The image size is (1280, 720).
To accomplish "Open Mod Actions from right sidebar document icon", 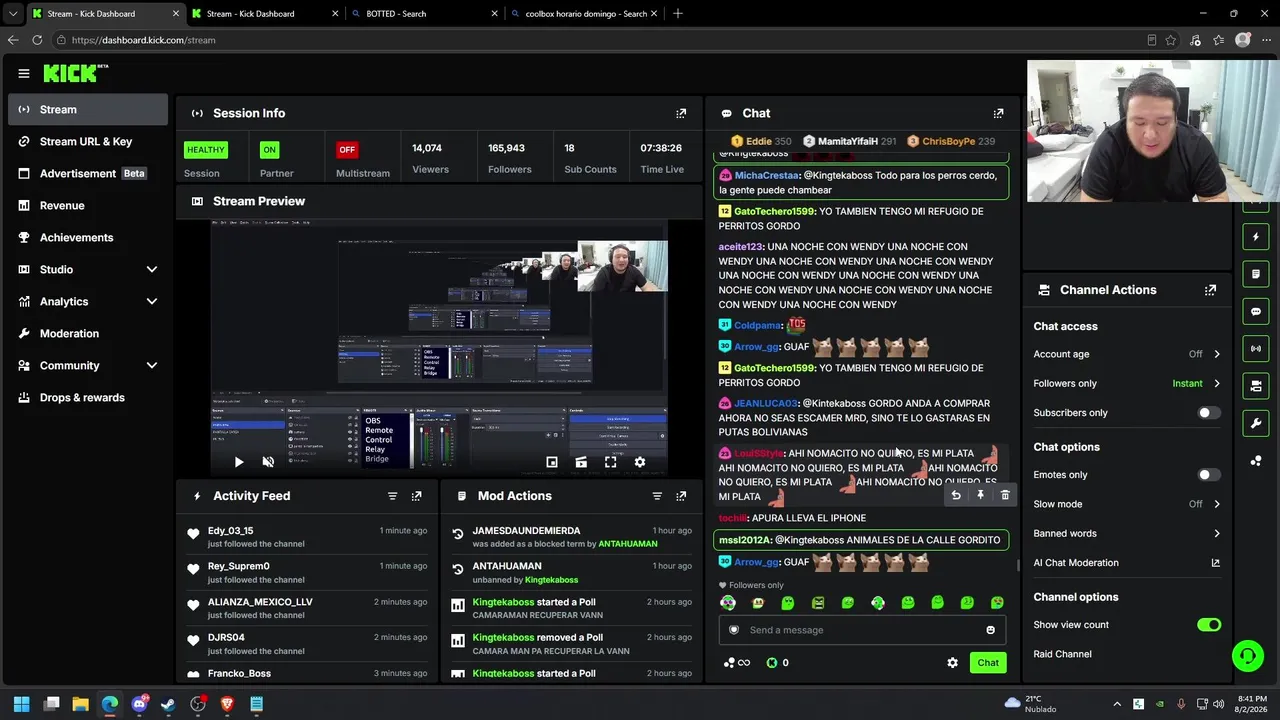I will click(x=1256, y=274).
